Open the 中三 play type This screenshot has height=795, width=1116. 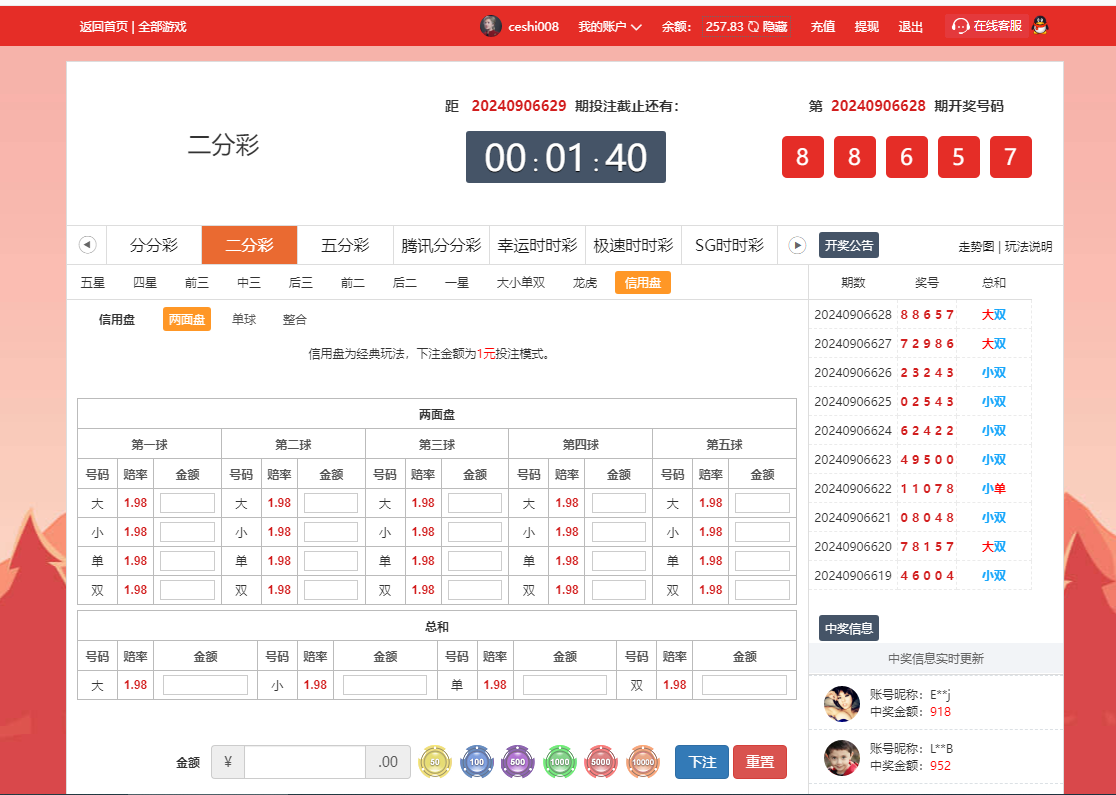[x=248, y=283]
